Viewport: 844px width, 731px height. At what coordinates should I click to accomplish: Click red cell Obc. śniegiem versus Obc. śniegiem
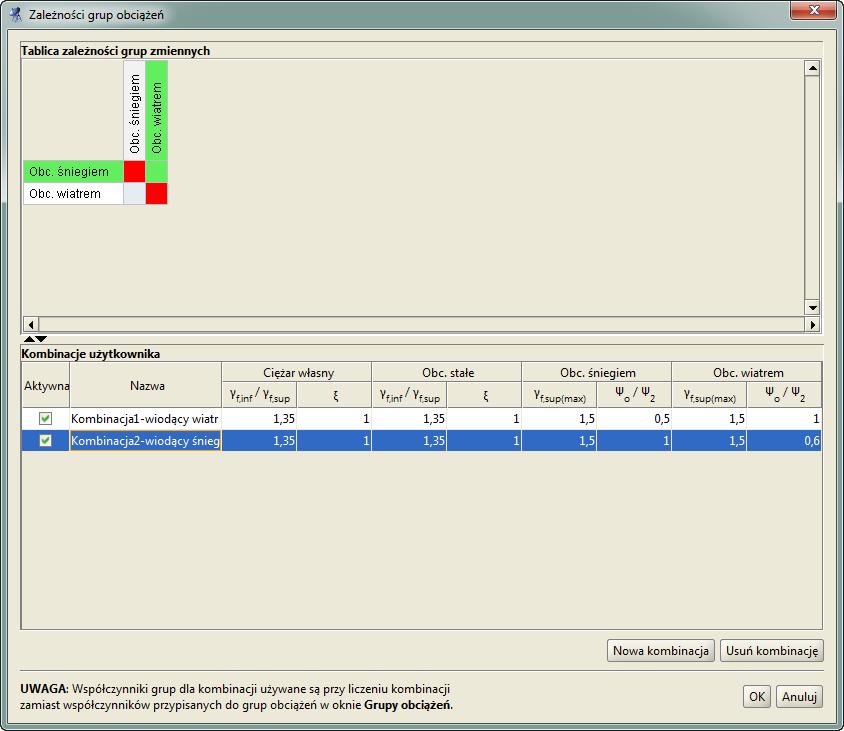[x=134, y=172]
